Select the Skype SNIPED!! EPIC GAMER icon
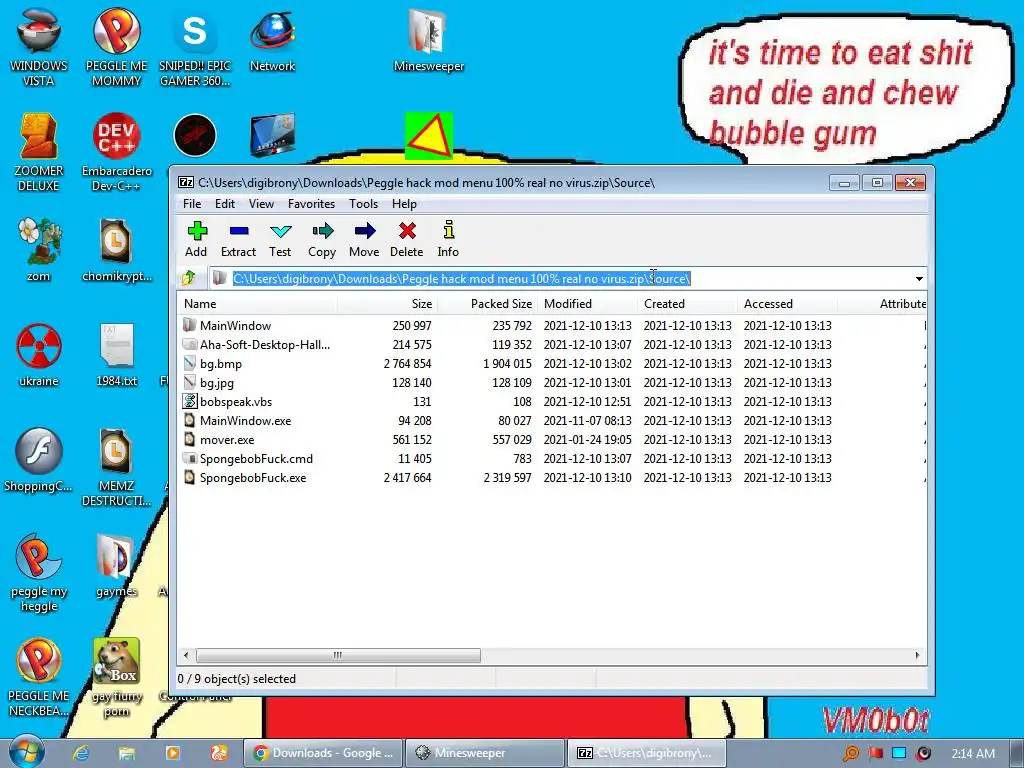The image size is (1024, 768). tap(195, 47)
